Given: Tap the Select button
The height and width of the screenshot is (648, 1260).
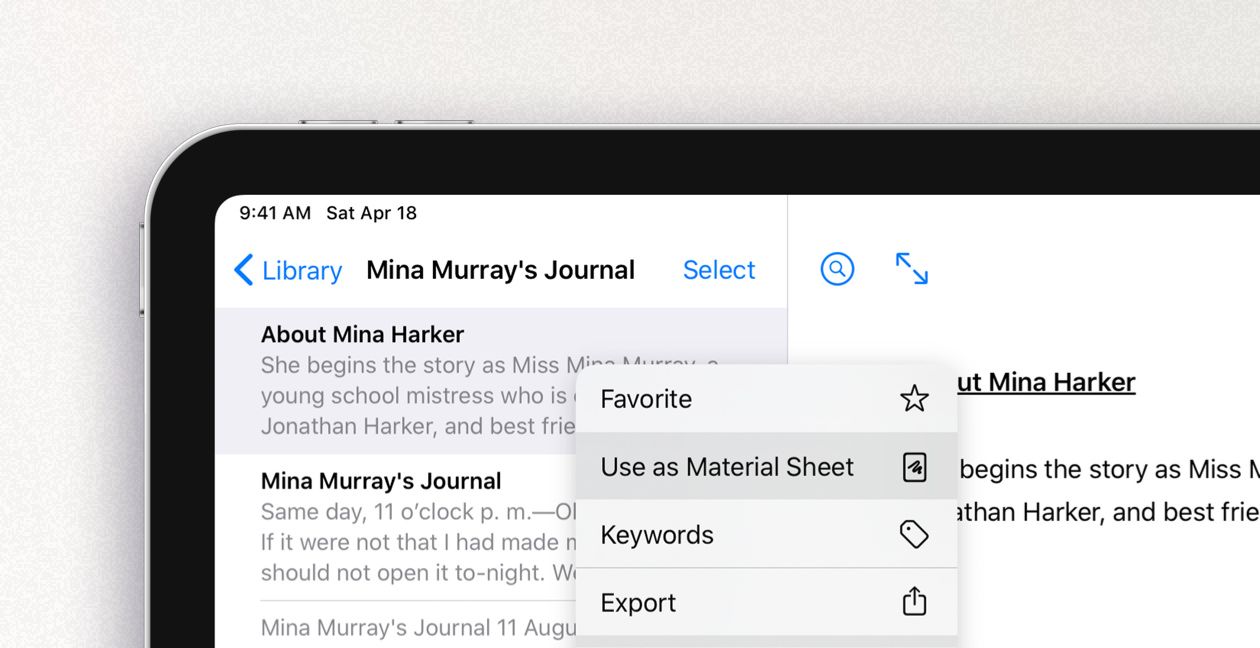Looking at the screenshot, I should coord(719,270).
